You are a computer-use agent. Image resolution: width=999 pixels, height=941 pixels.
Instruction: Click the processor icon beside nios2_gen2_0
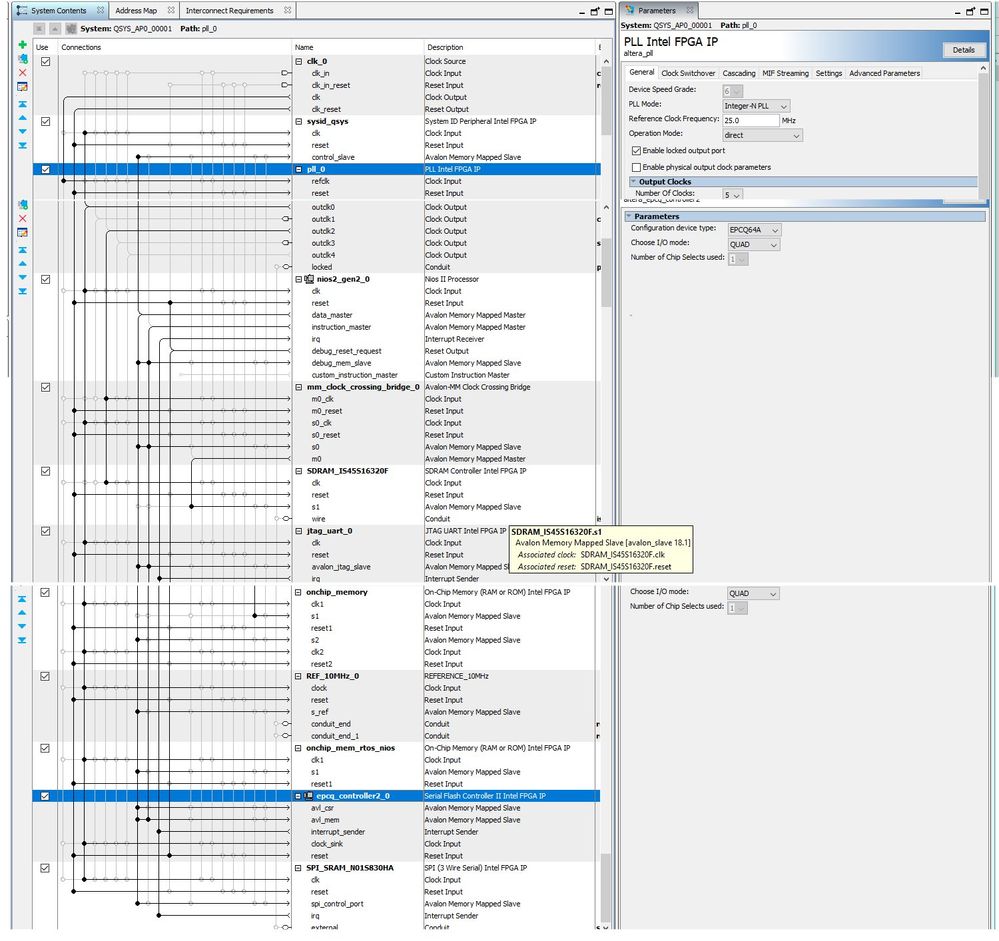pyautogui.click(x=309, y=279)
